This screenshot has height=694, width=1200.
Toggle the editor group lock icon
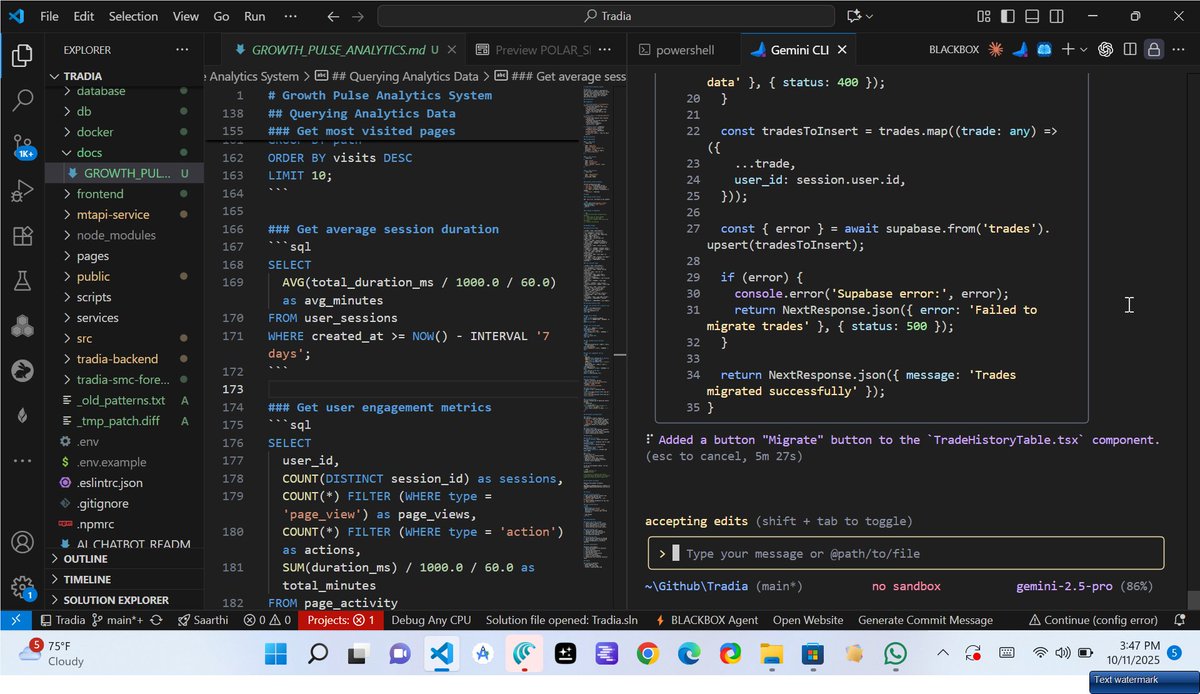click(1154, 49)
